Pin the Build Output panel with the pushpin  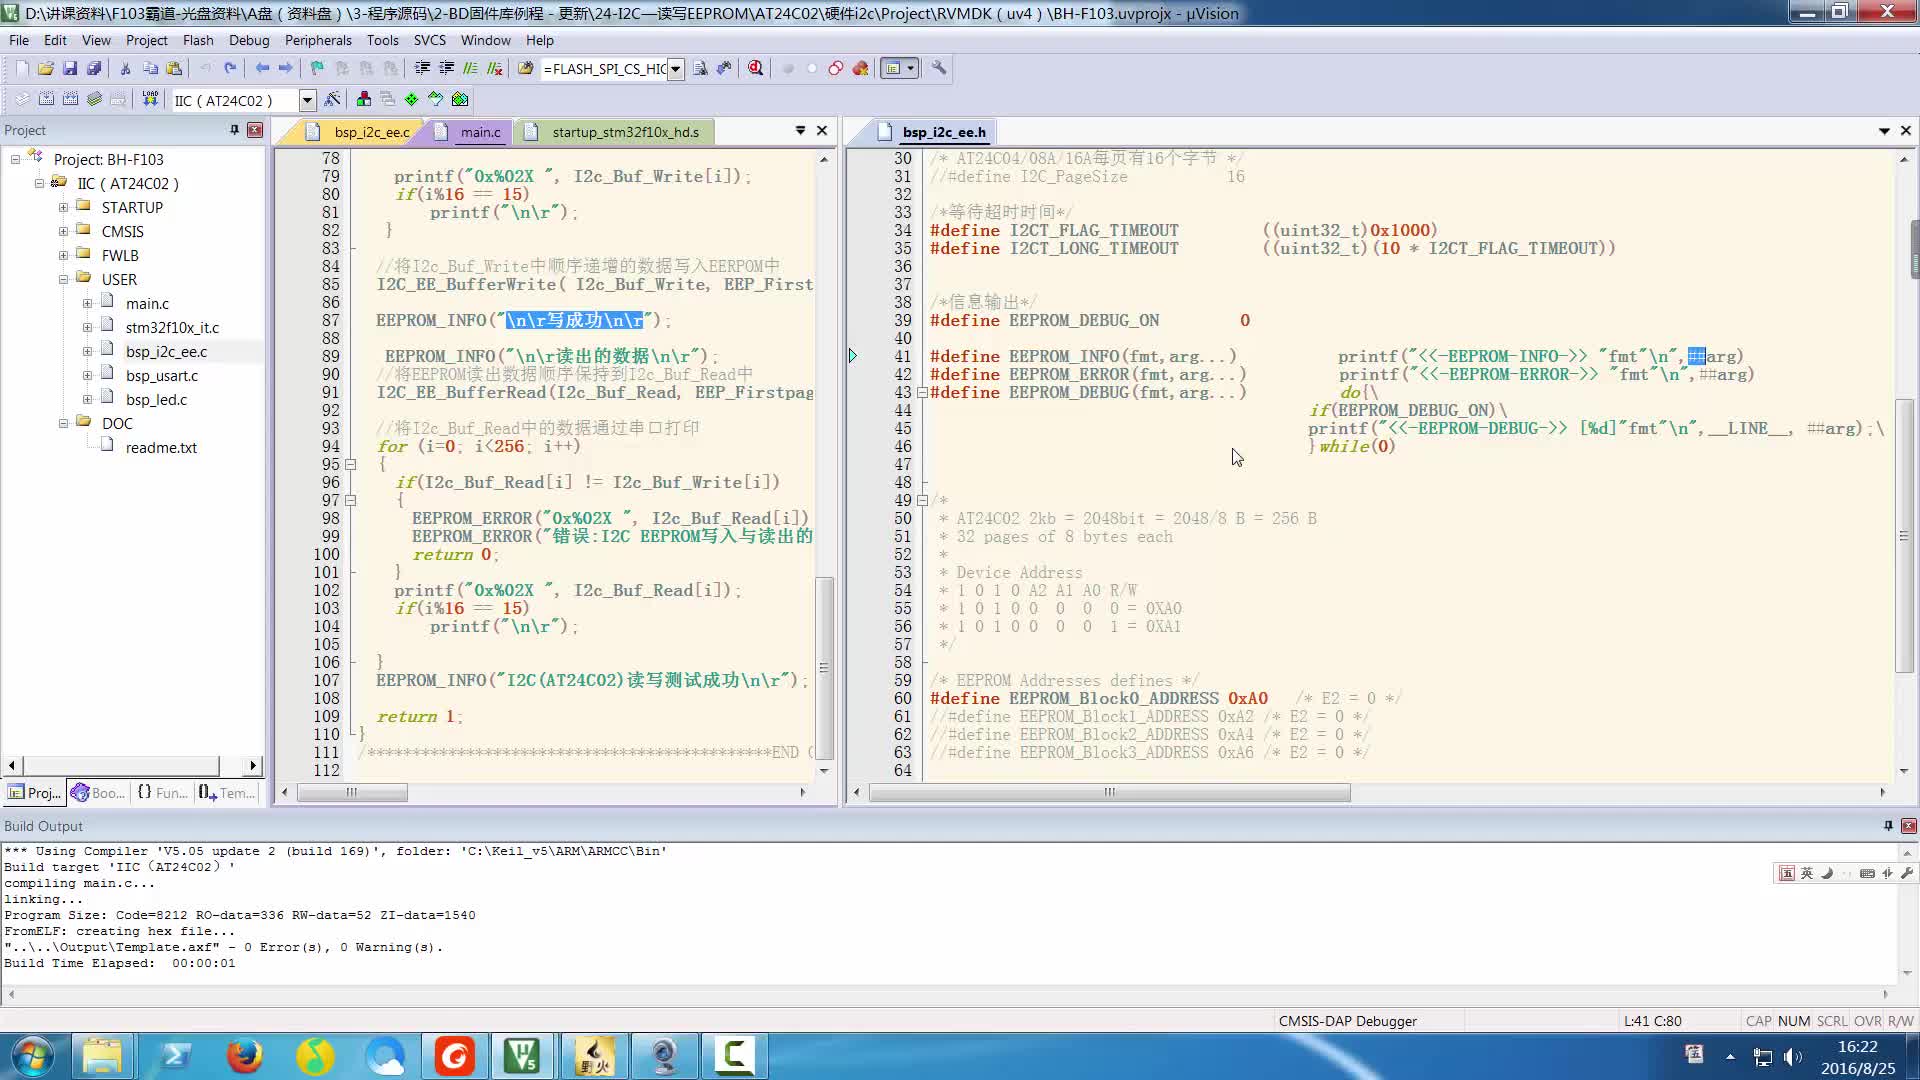1888,826
